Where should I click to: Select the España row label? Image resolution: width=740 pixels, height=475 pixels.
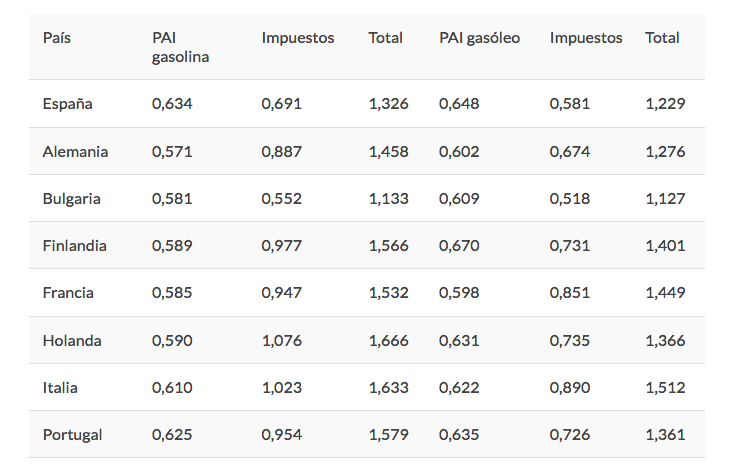coord(68,104)
